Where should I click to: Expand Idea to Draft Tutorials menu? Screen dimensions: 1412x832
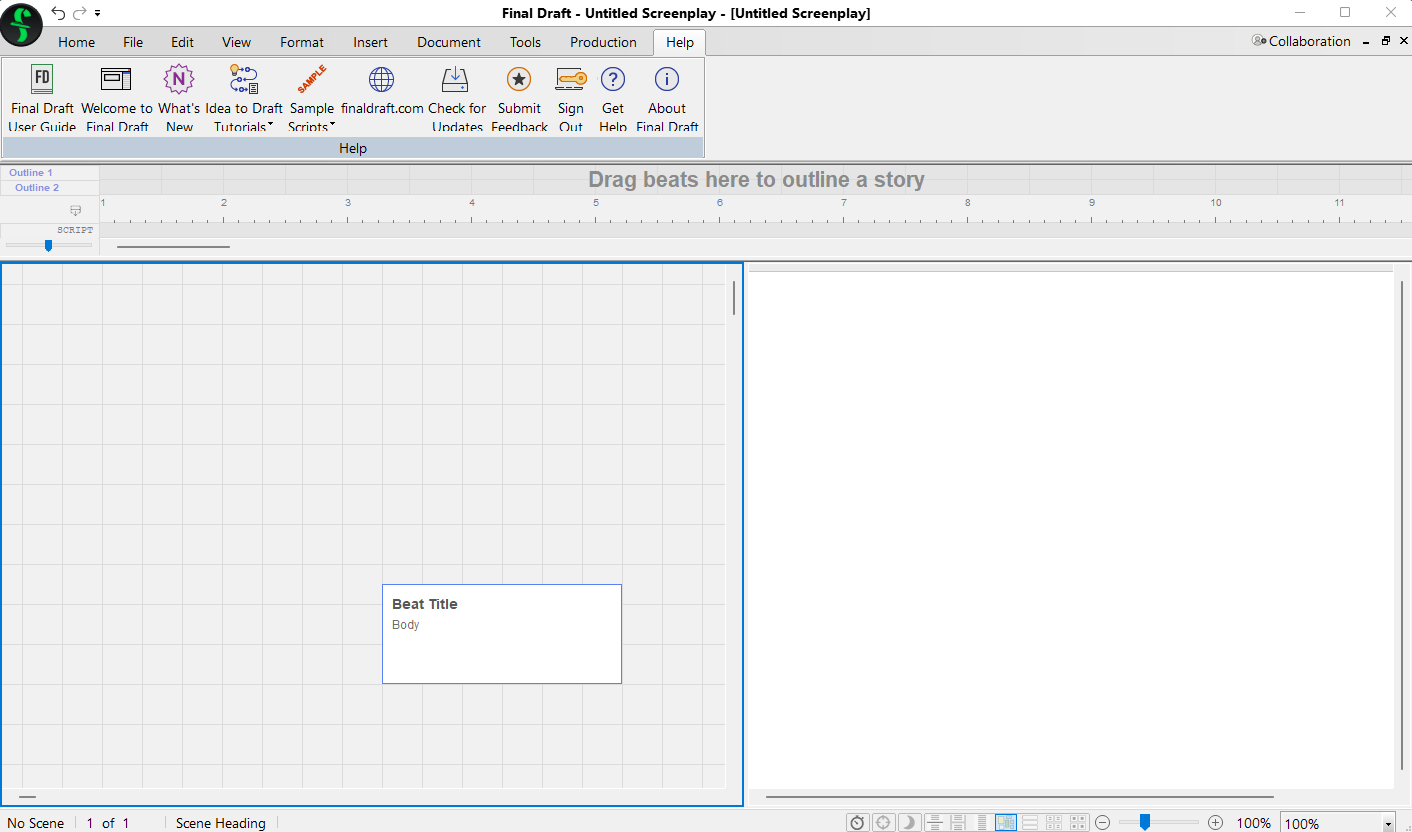point(244,97)
